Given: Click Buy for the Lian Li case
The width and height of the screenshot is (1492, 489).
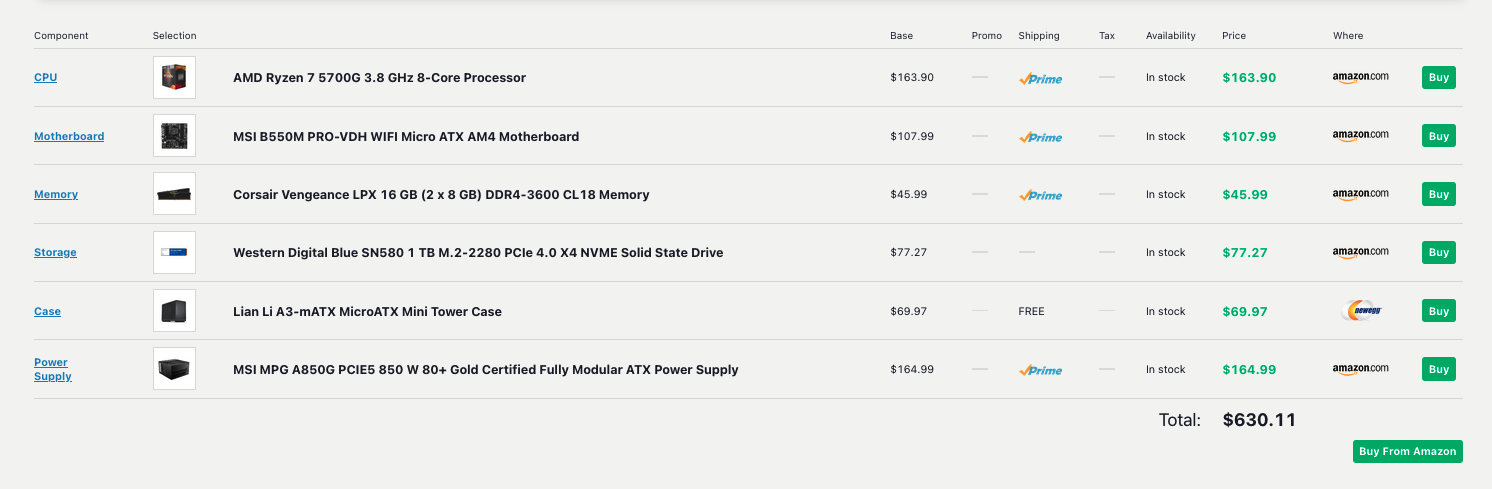Looking at the screenshot, I should coord(1438,311).
